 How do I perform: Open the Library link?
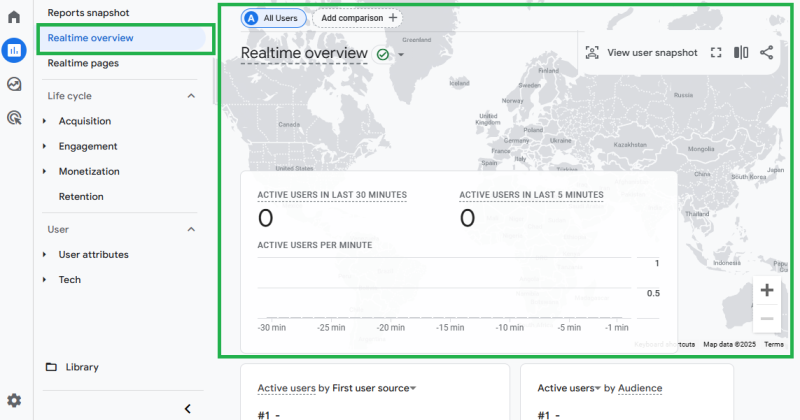tap(82, 367)
